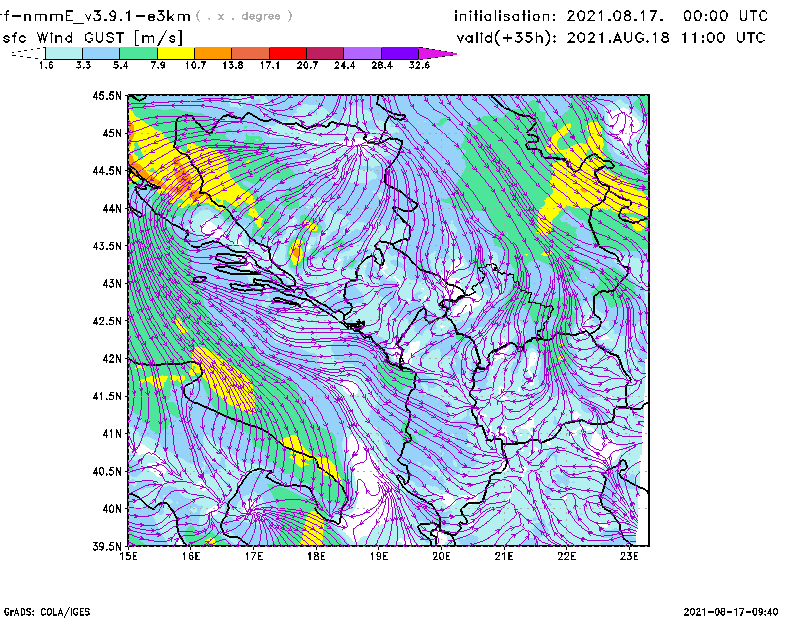Click the 45N latitude label
This screenshot has width=800, height=618.
[x=112, y=133]
